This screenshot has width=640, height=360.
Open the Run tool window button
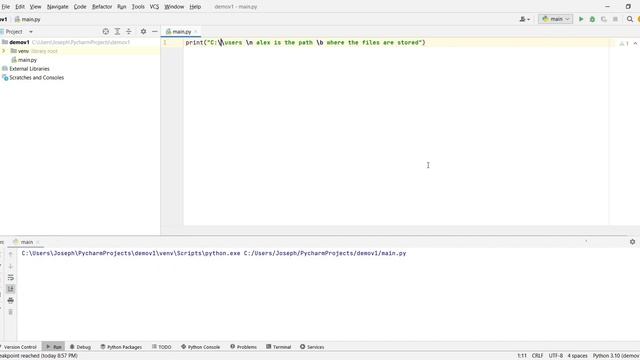[x=53, y=347]
